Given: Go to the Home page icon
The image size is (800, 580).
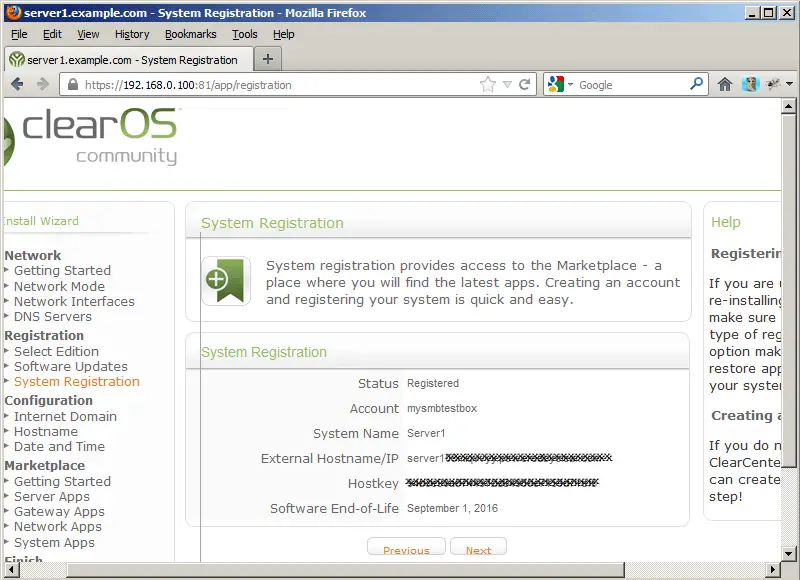Looking at the screenshot, I should click(x=724, y=84).
